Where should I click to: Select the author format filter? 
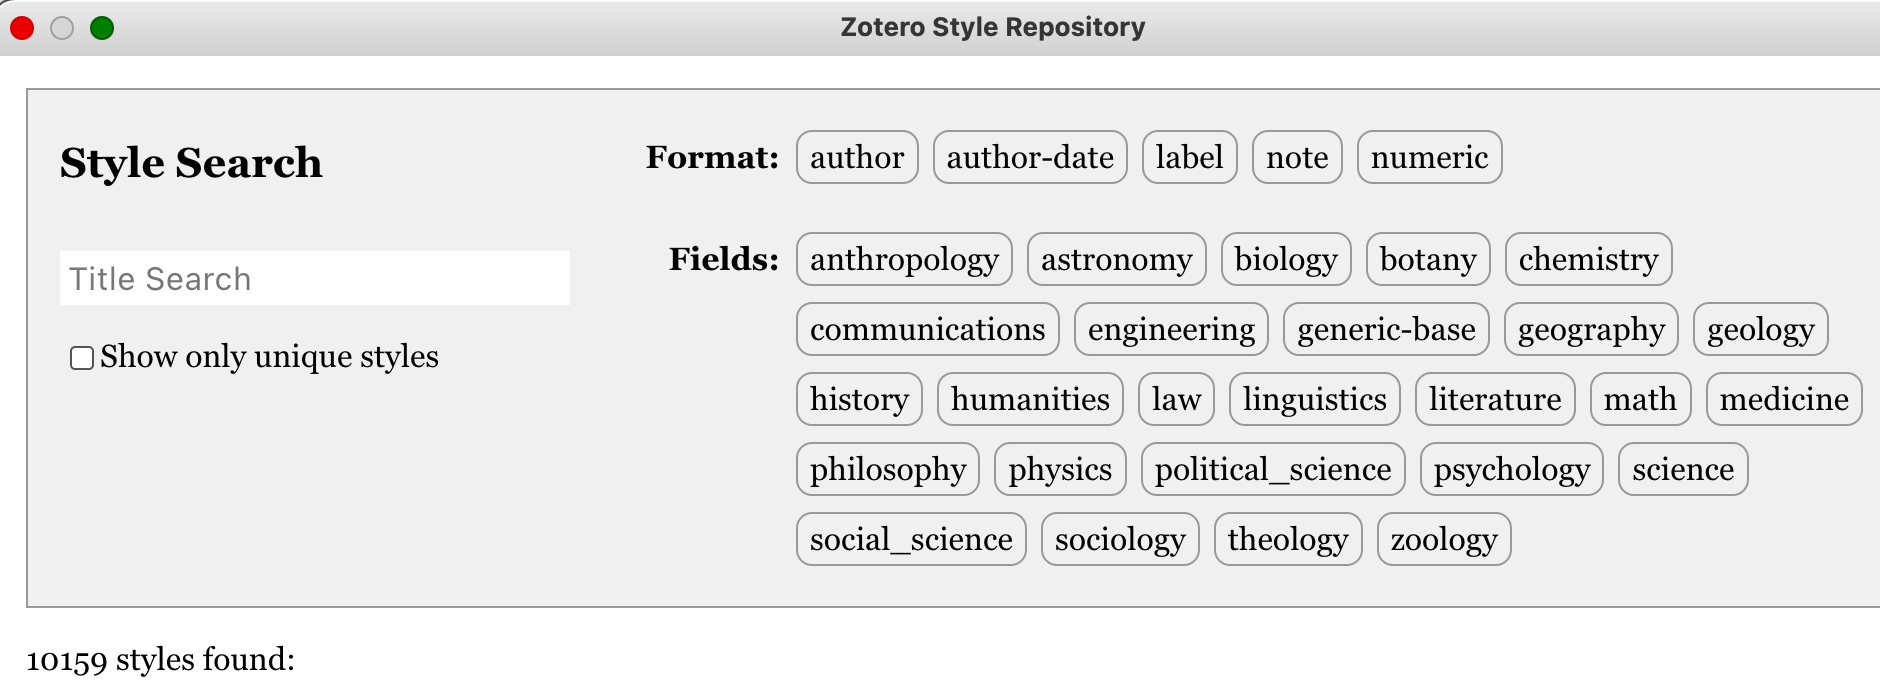pyautogui.click(x=856, y=157)
